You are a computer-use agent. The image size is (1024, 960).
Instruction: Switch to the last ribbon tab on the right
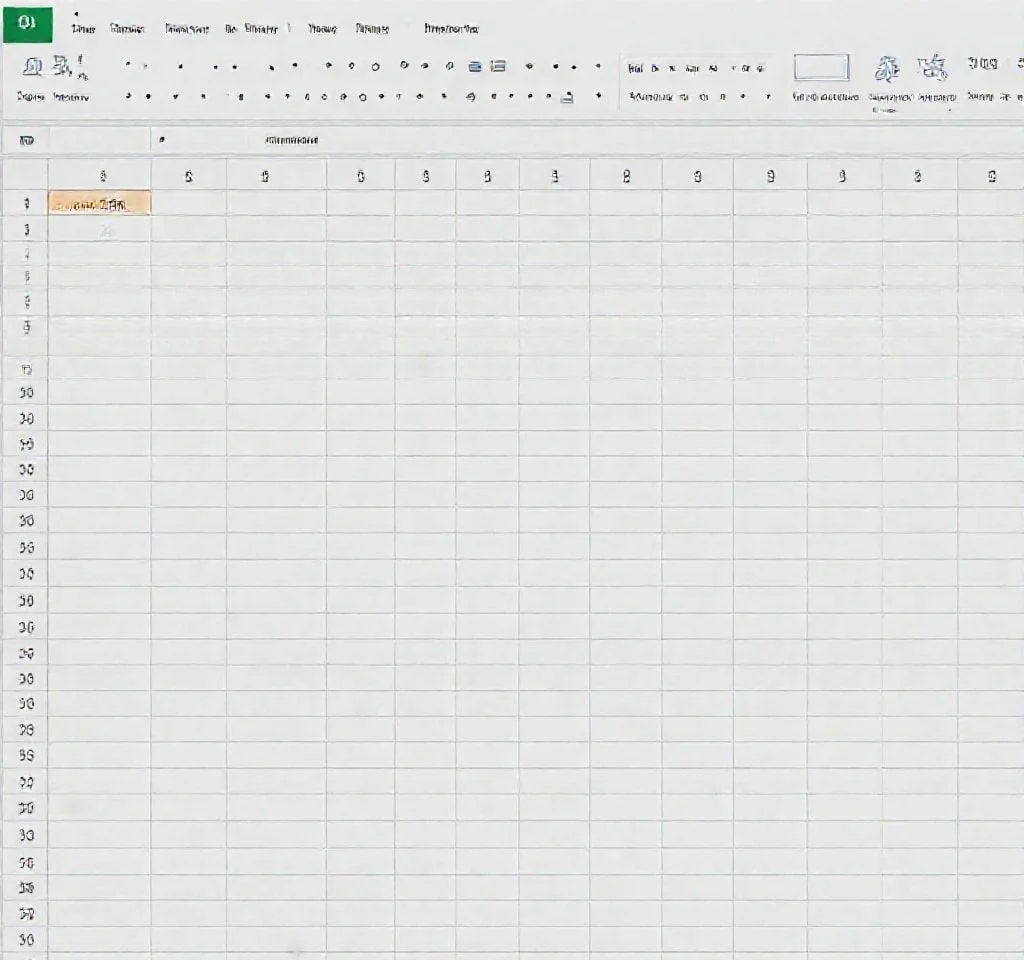coord(451,29)
